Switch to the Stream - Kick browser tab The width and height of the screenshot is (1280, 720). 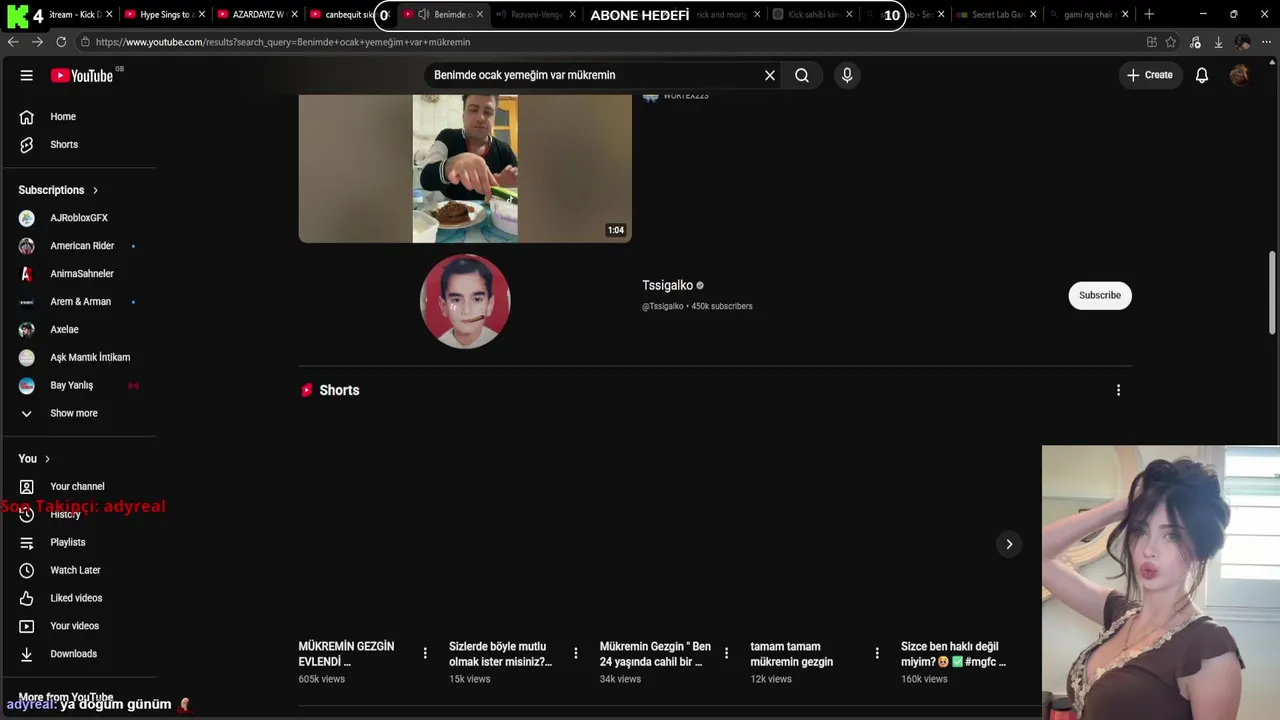tap(80, 14)
